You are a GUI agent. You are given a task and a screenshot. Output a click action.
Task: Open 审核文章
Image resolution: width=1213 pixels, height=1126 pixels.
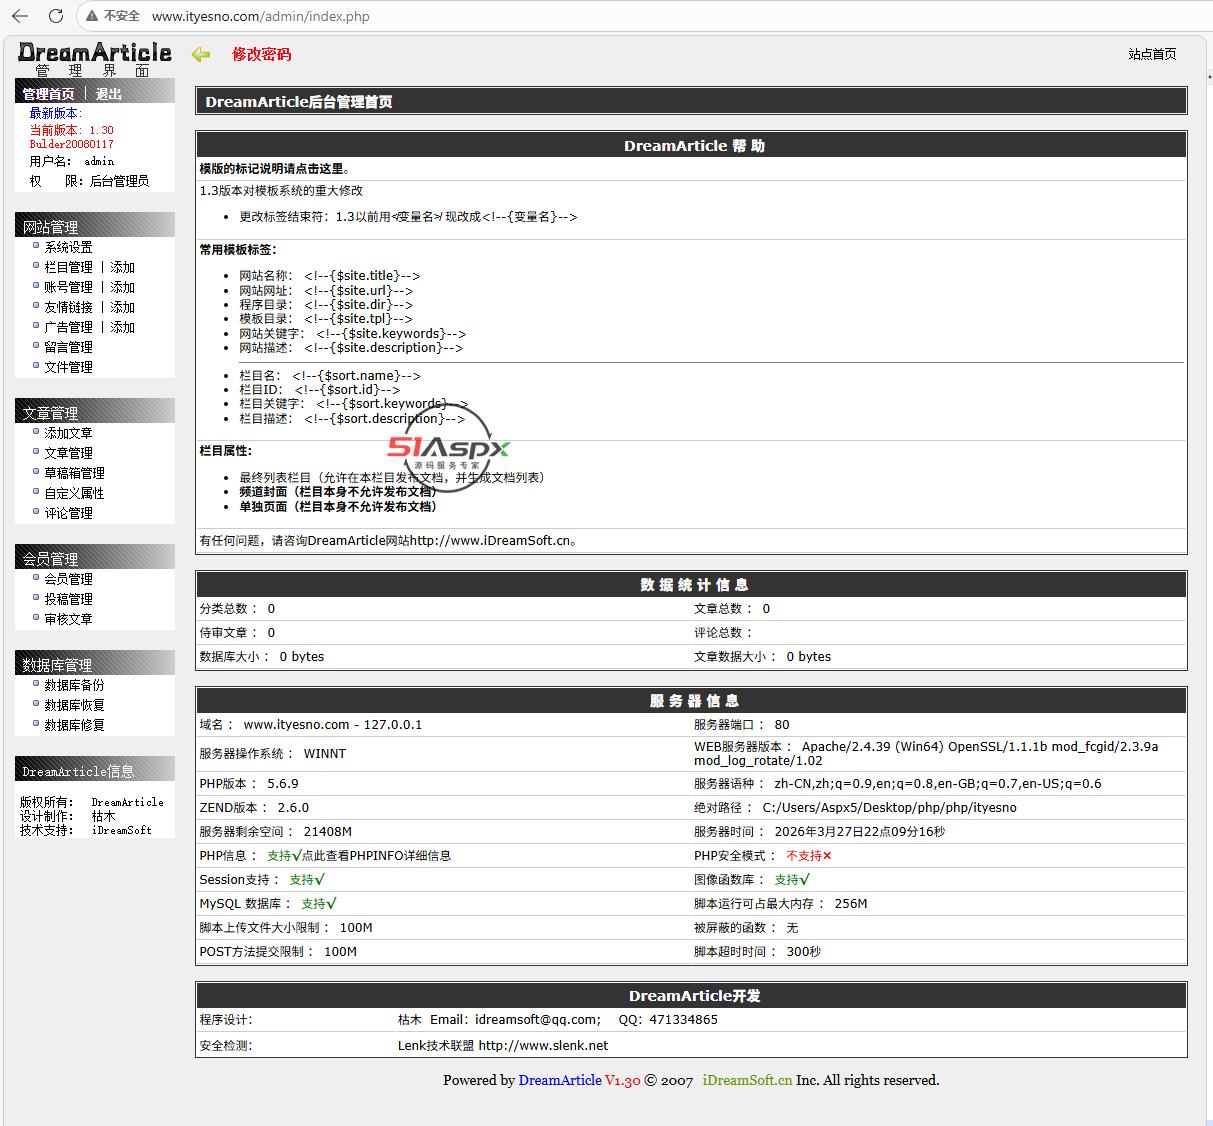pos(68,619)
